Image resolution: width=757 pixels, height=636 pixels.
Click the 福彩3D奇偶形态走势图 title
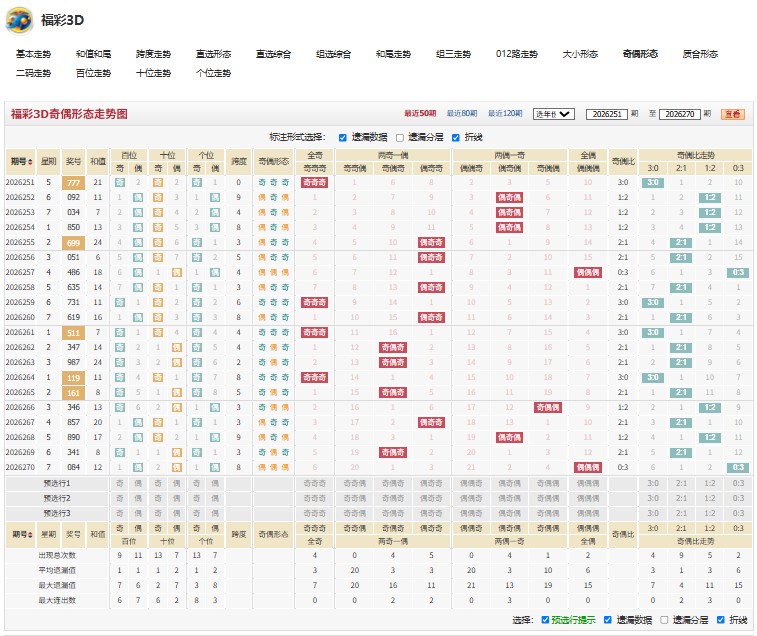click(x=69, y=114)
